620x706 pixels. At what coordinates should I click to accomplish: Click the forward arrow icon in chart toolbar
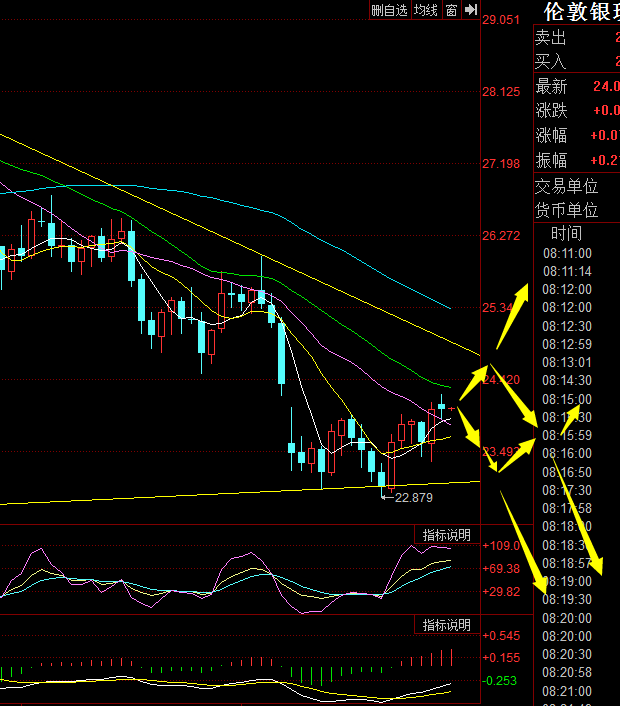[469, 10]
